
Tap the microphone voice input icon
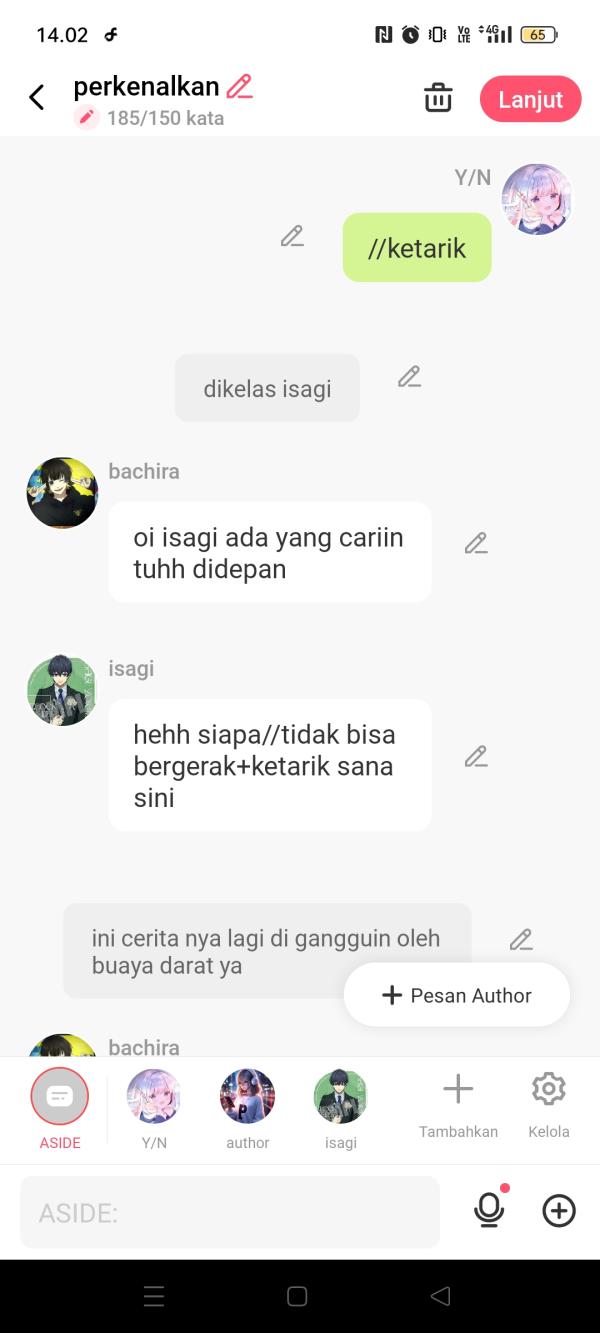coord(489,1211)
